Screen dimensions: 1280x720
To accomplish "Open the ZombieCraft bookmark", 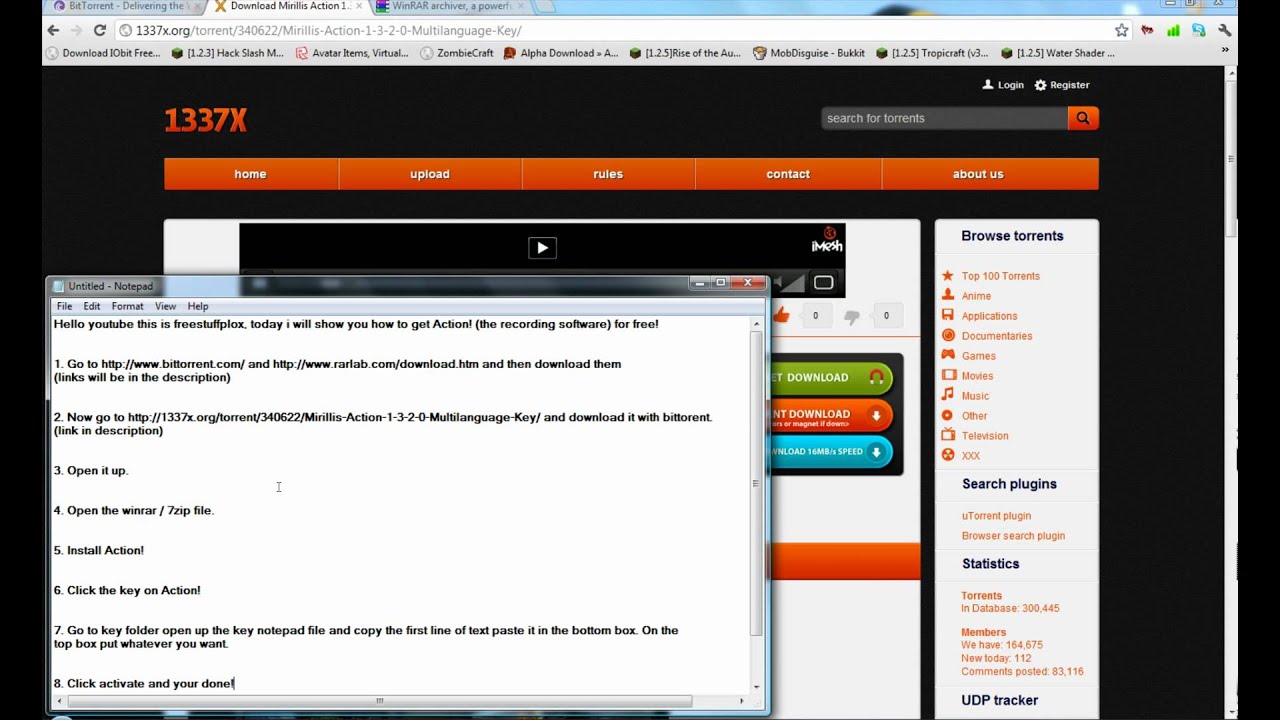I will pos(457,53).
